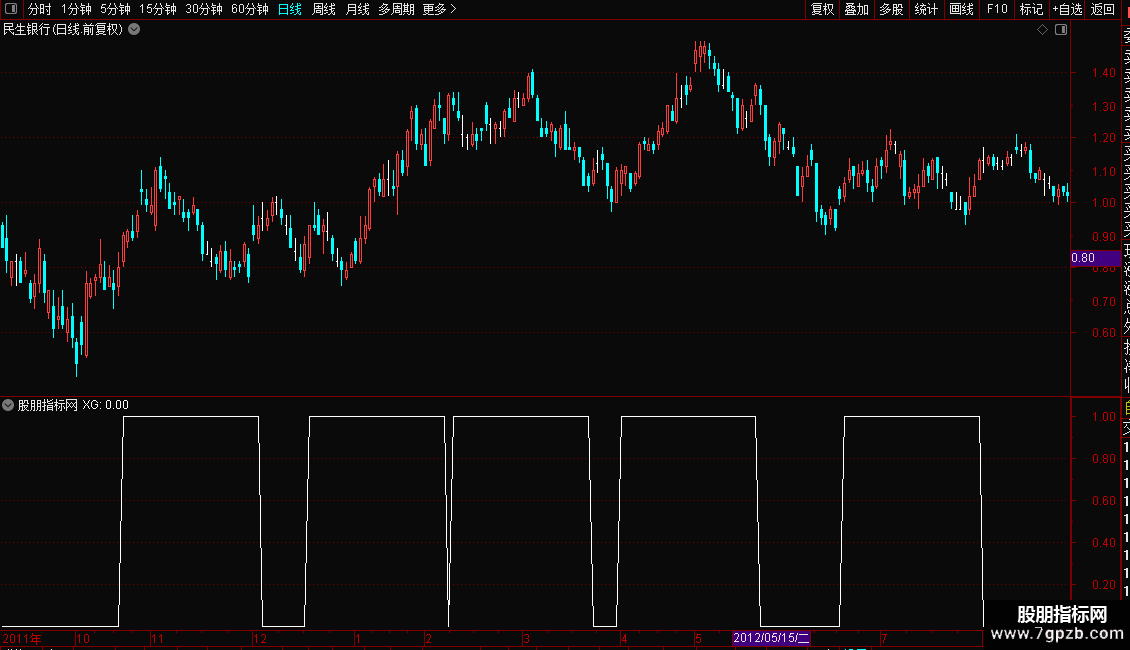Image resolution: width=1130 pixels, height=650 pixels.
Task: Switch to 月线 monthly chart
Action: 357,9
